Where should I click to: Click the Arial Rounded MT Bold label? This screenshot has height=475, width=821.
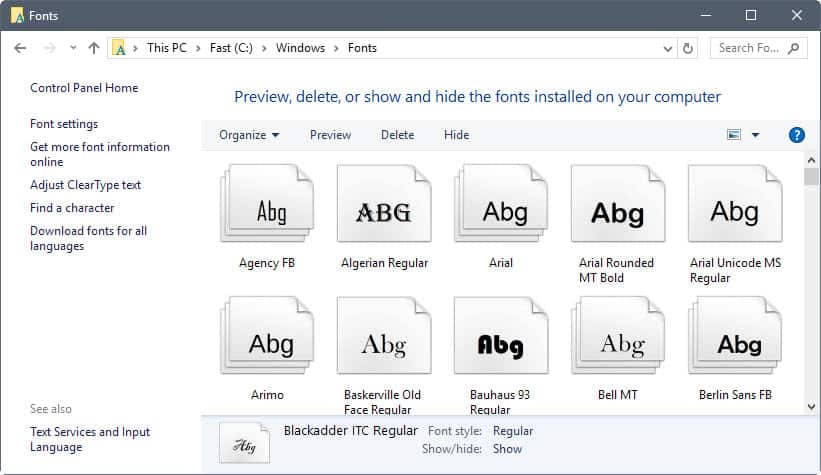[616, 270]
